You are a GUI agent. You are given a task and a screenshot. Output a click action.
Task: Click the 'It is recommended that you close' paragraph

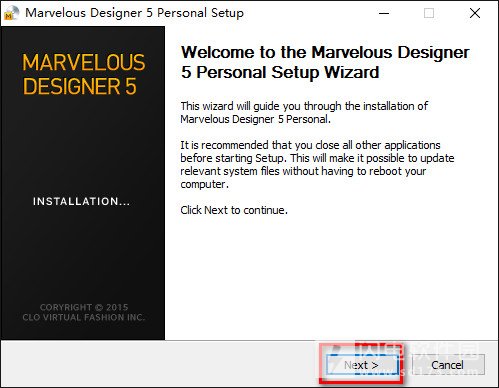317,165
